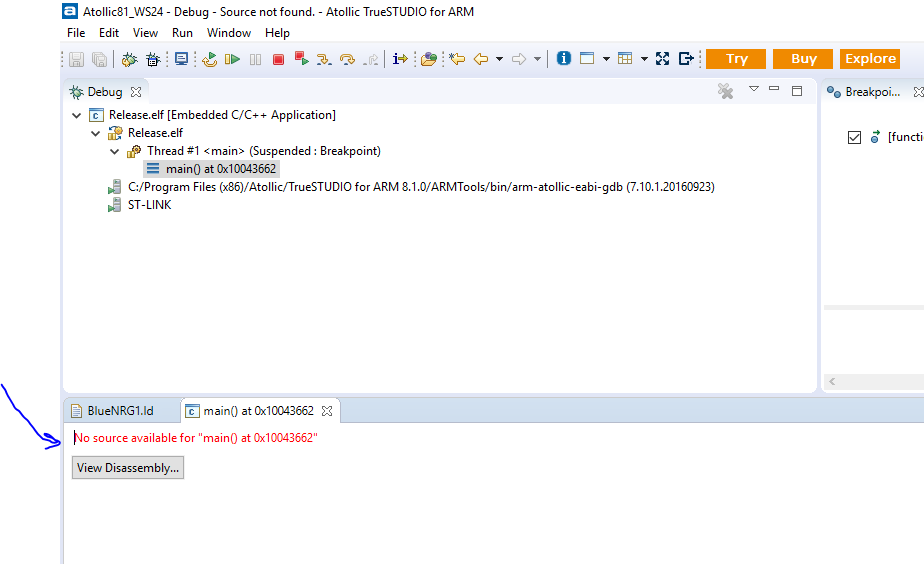Click the Save toolbar icon
Screen dimensions: 924x564
tap(77, 59)
